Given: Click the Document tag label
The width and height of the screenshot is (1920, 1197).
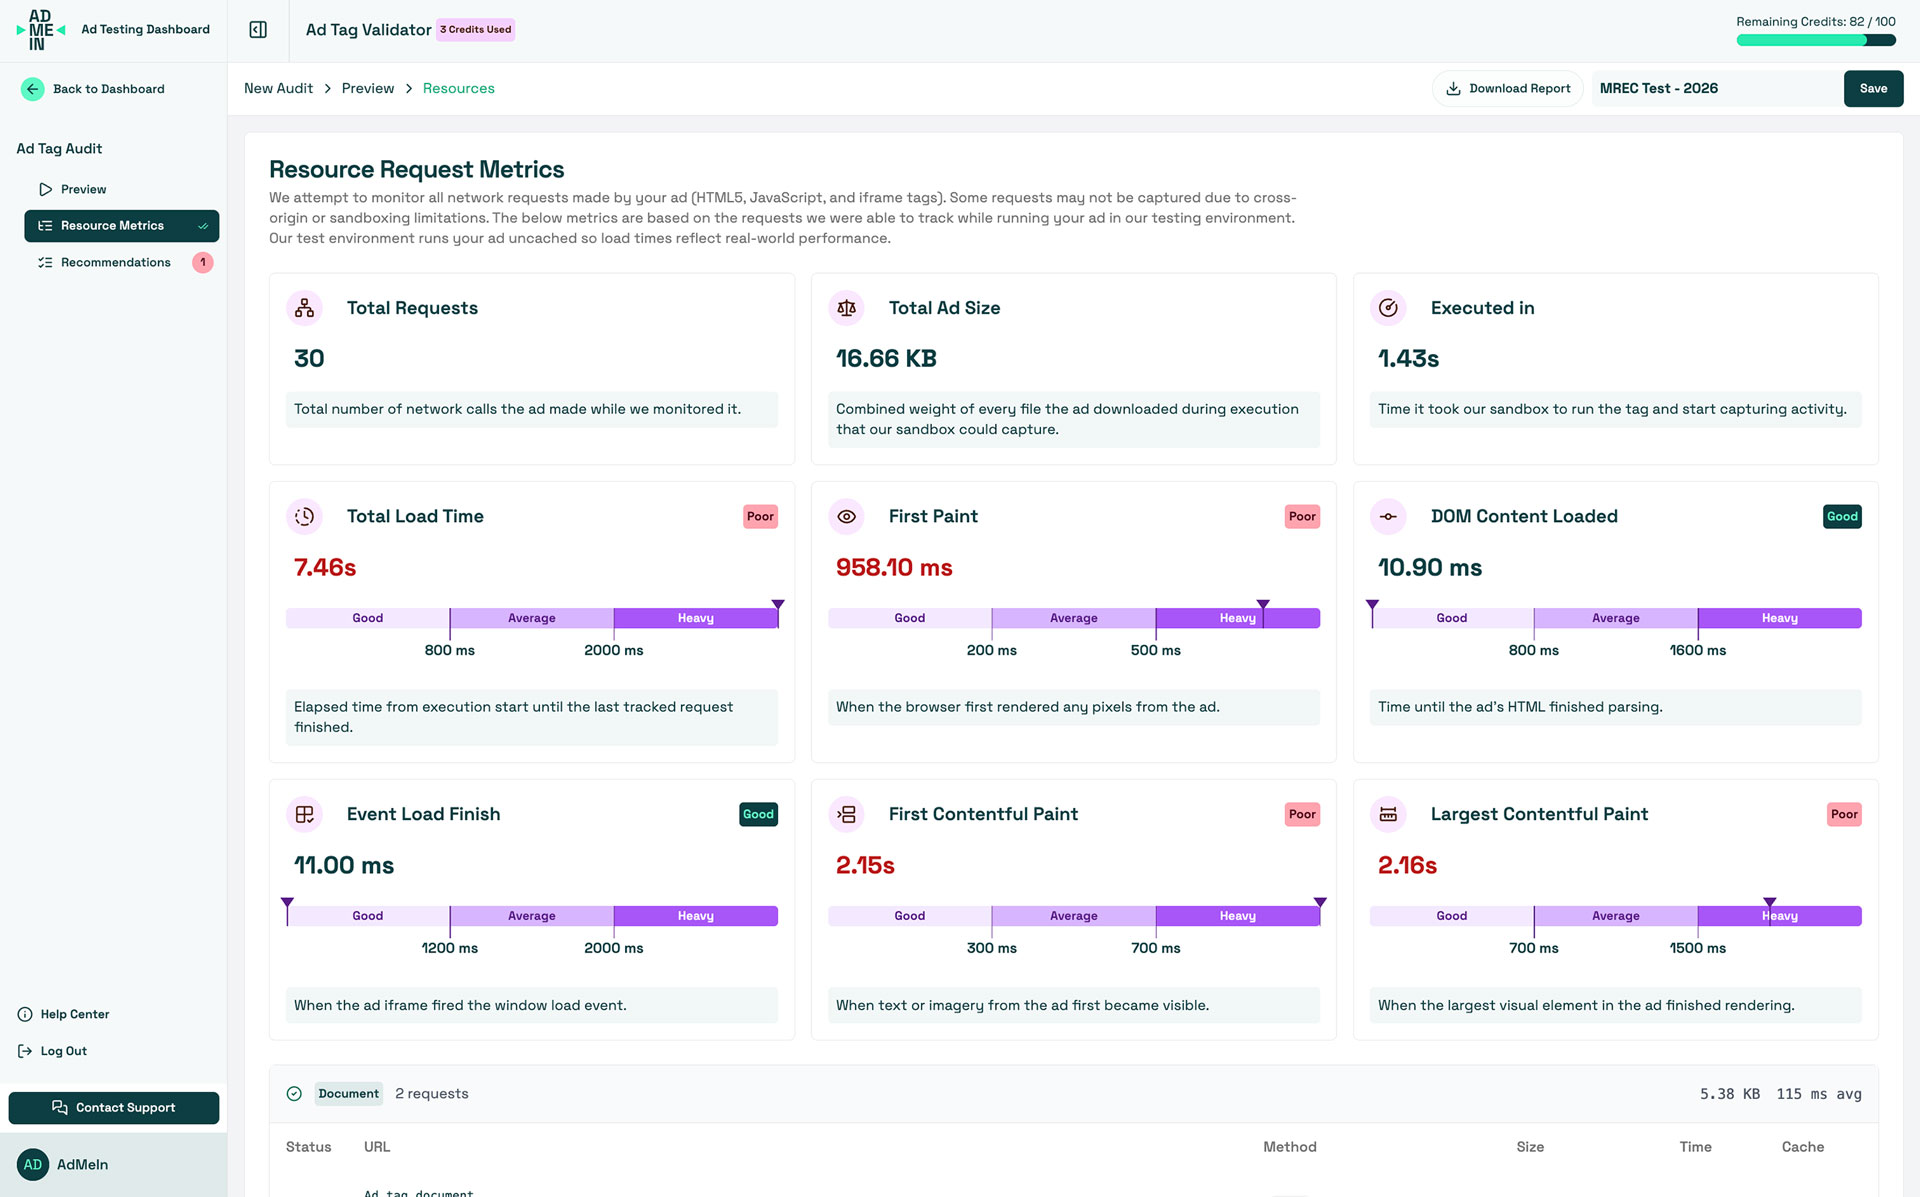Looking at the screenshot, I should [x=348, y=1094].
